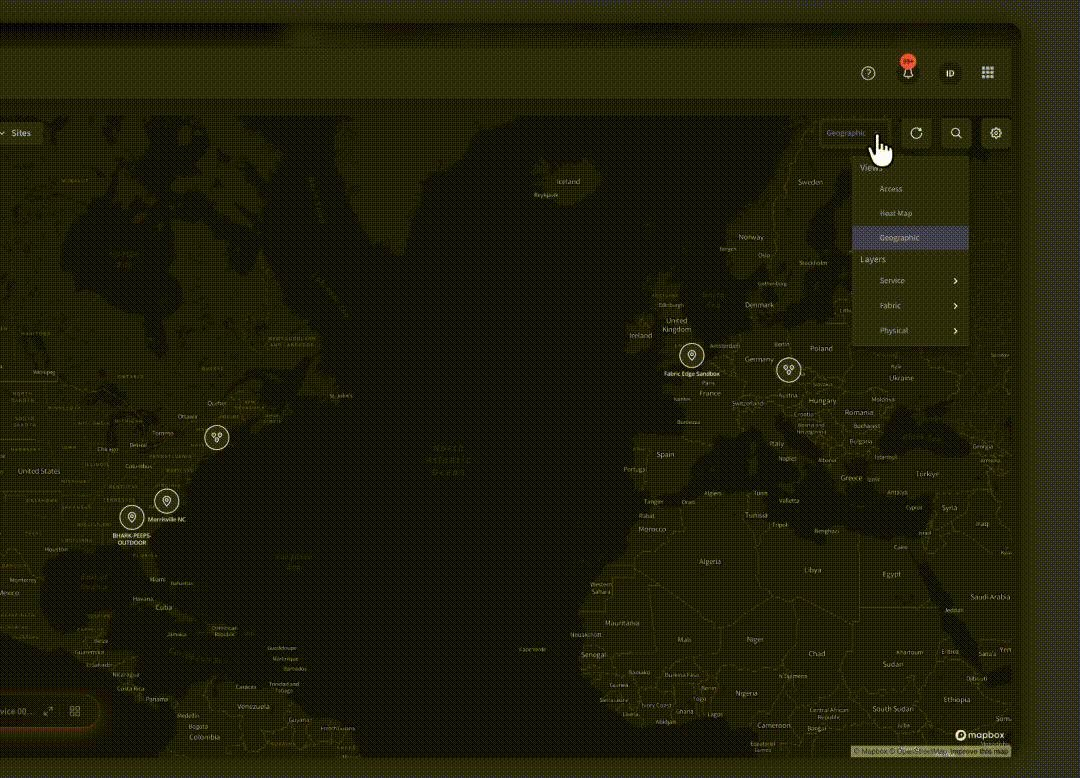Open the Mapbox logo link
This screenshot has height=778, width=1080.
point(979,735)
